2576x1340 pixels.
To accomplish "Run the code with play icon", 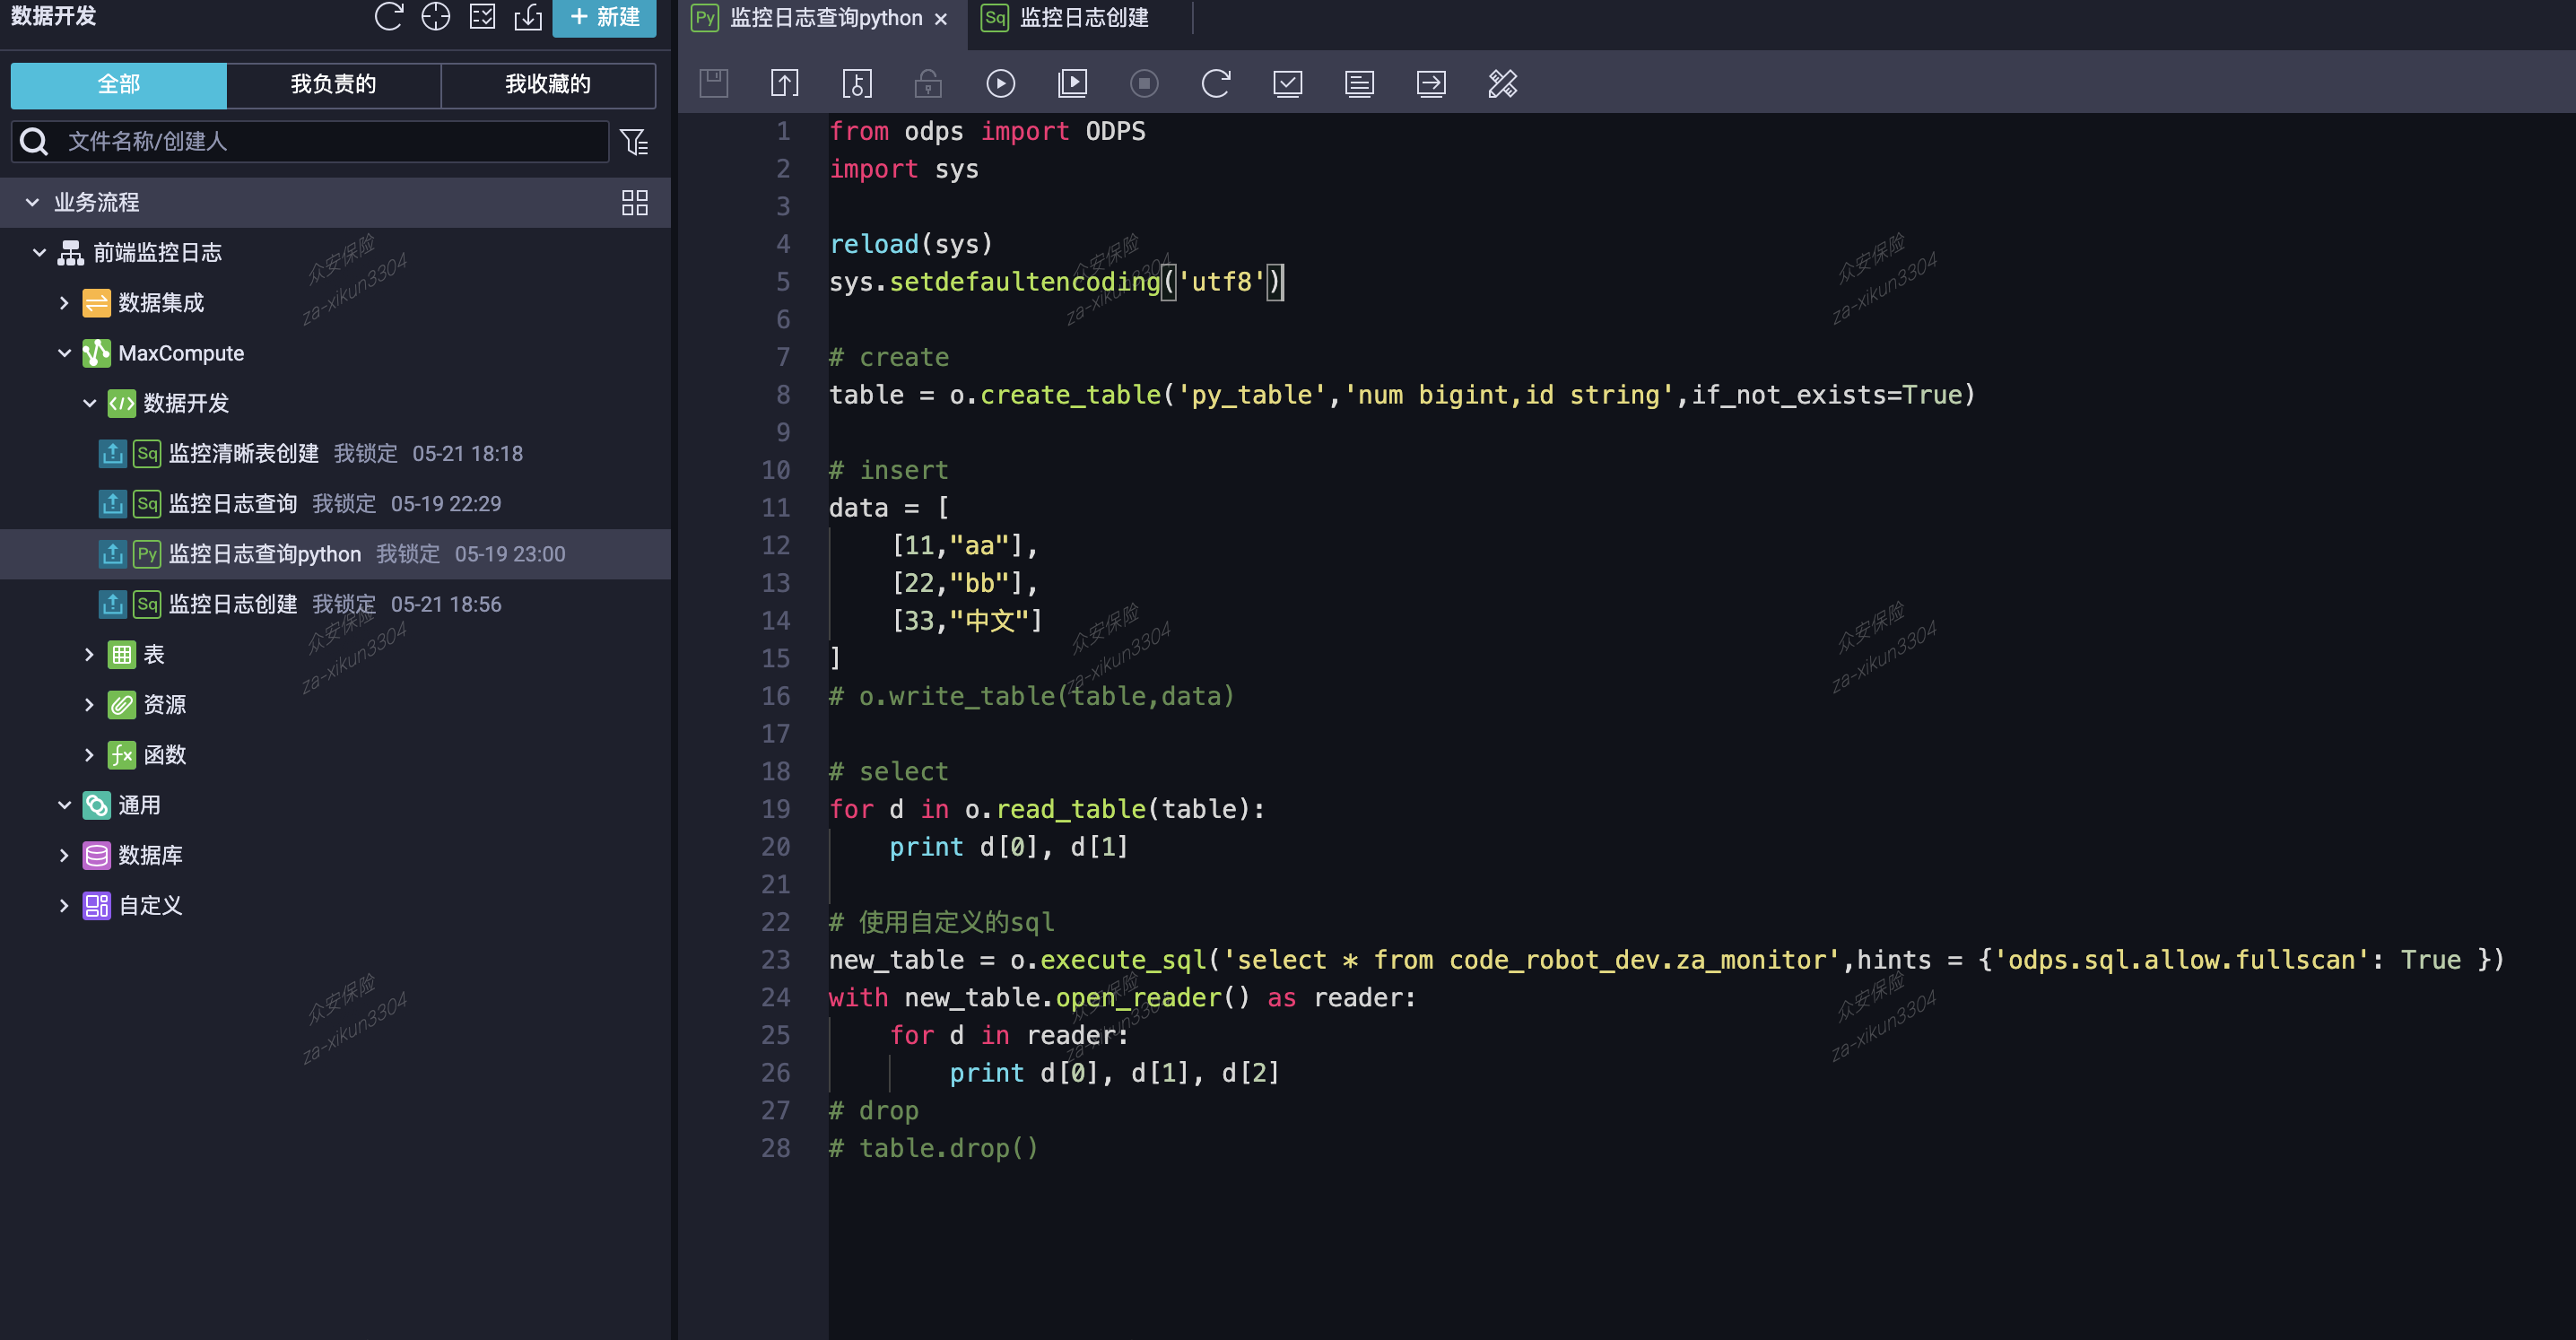I will point(1000,83).
